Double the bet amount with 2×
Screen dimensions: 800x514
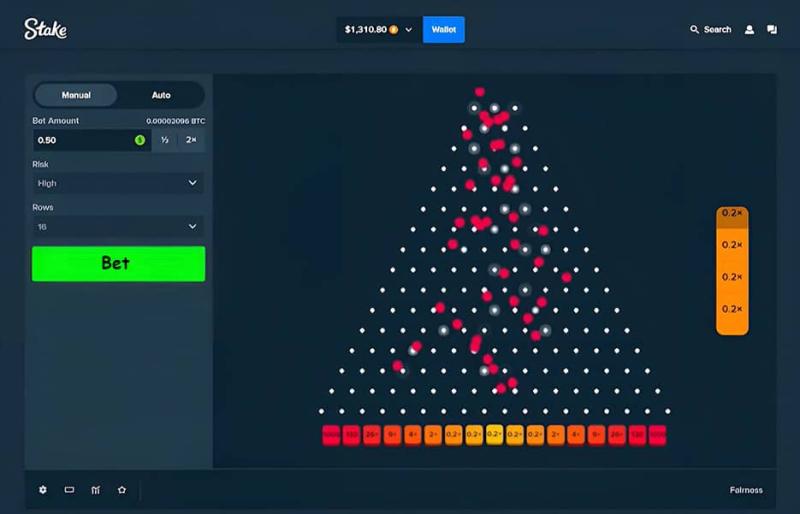tap(191, 140)
